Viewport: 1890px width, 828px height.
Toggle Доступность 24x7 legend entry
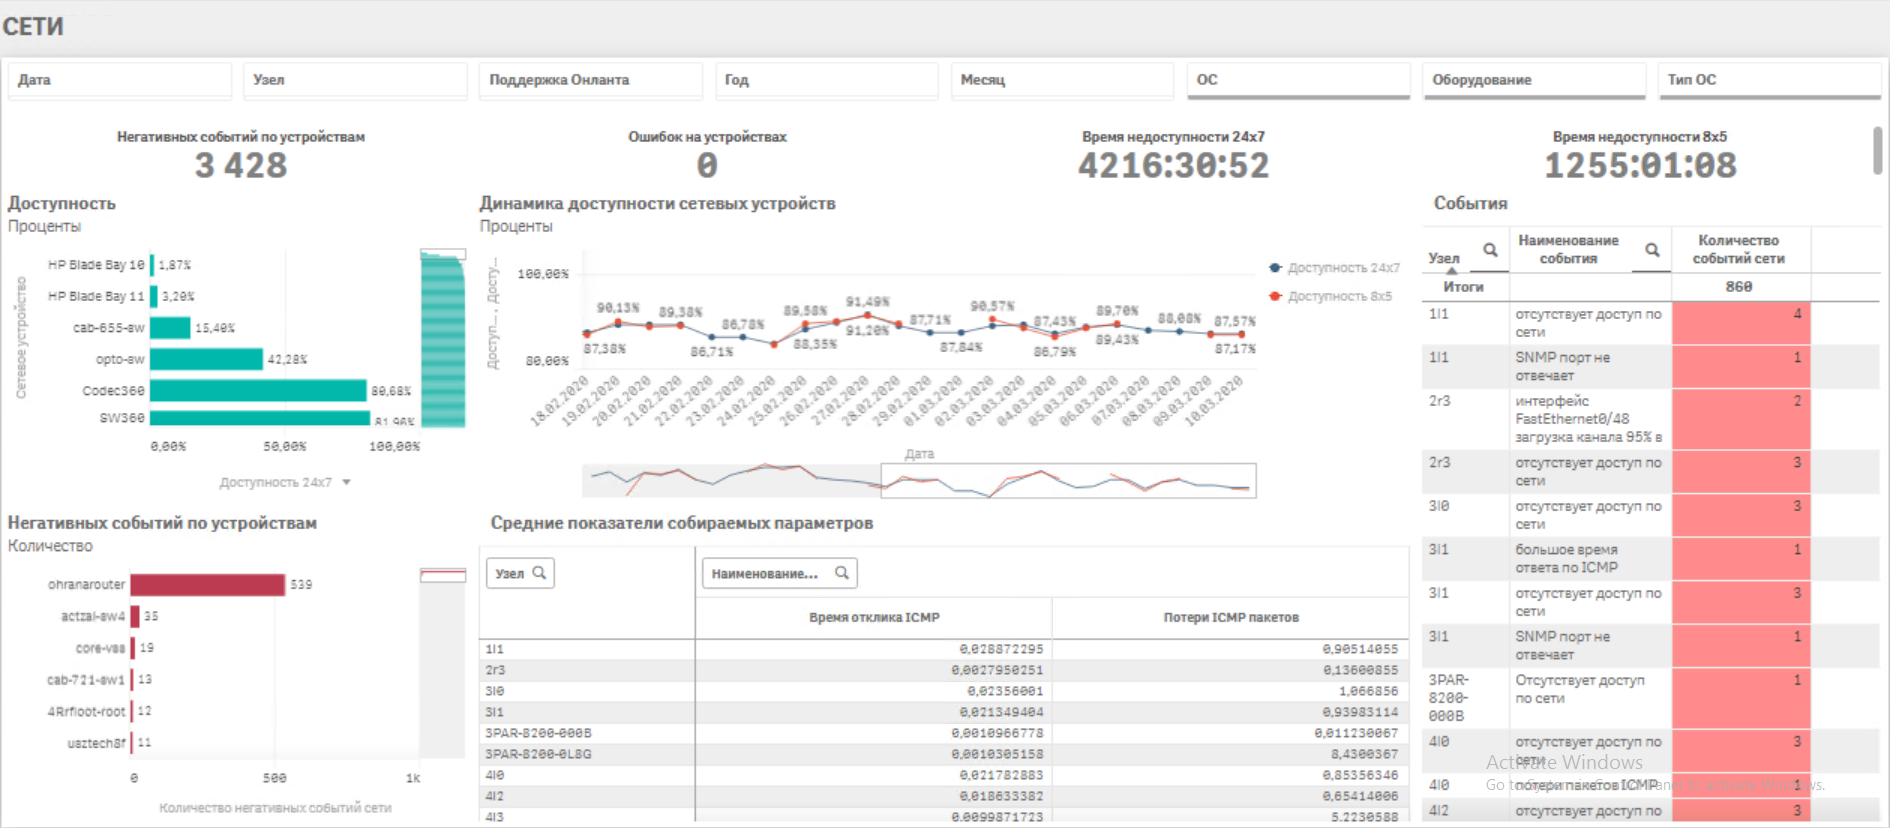tap(1334, 268)
